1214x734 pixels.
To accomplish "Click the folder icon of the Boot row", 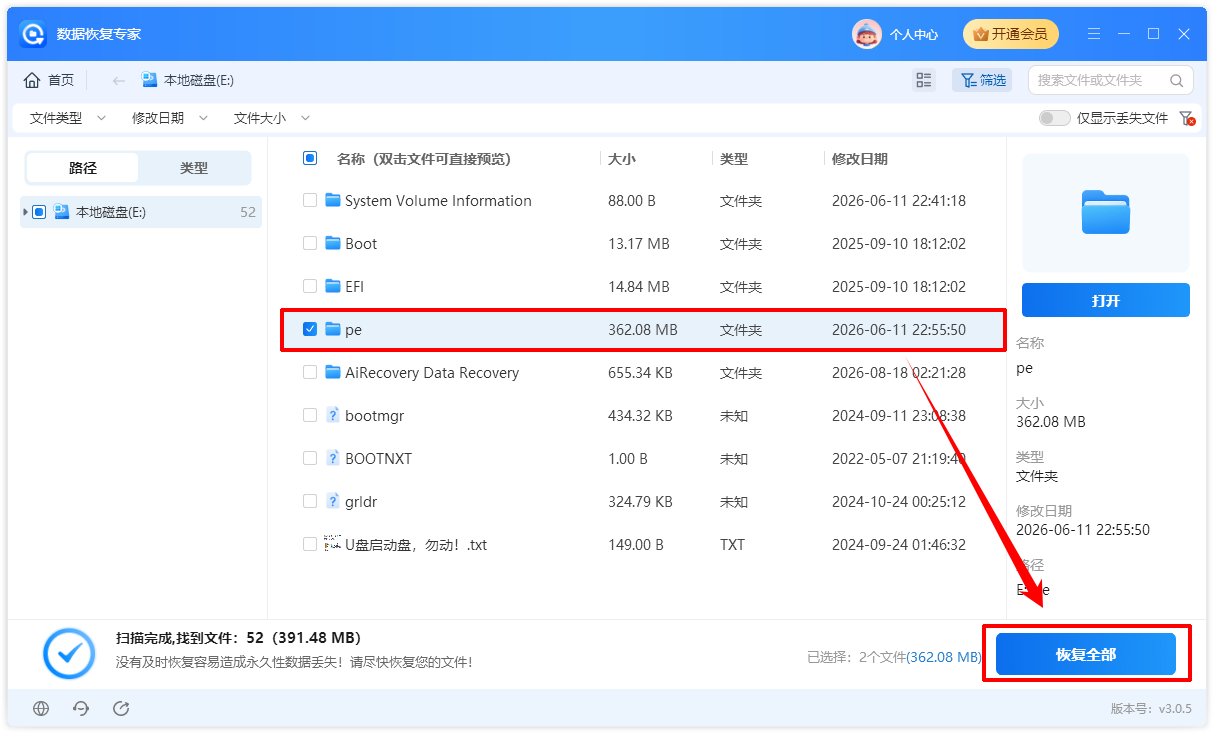I will (333, 243).
